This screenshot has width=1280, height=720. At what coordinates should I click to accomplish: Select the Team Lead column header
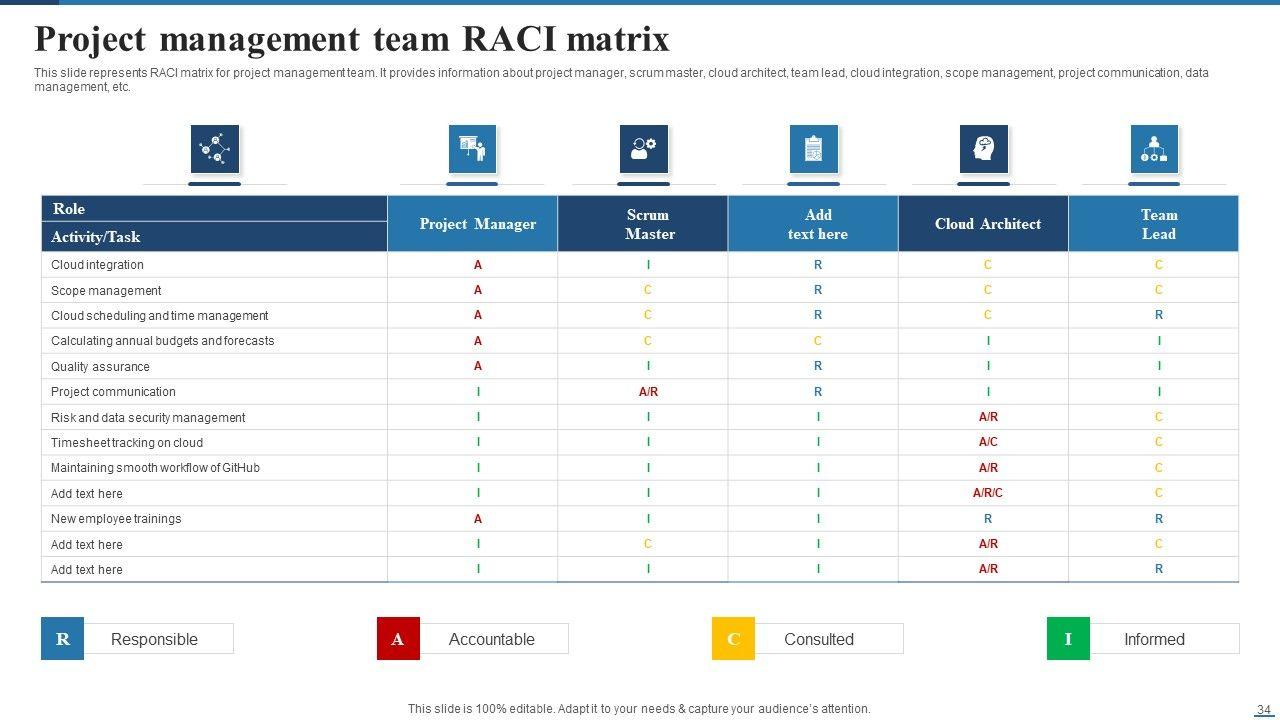point(1158,224)
